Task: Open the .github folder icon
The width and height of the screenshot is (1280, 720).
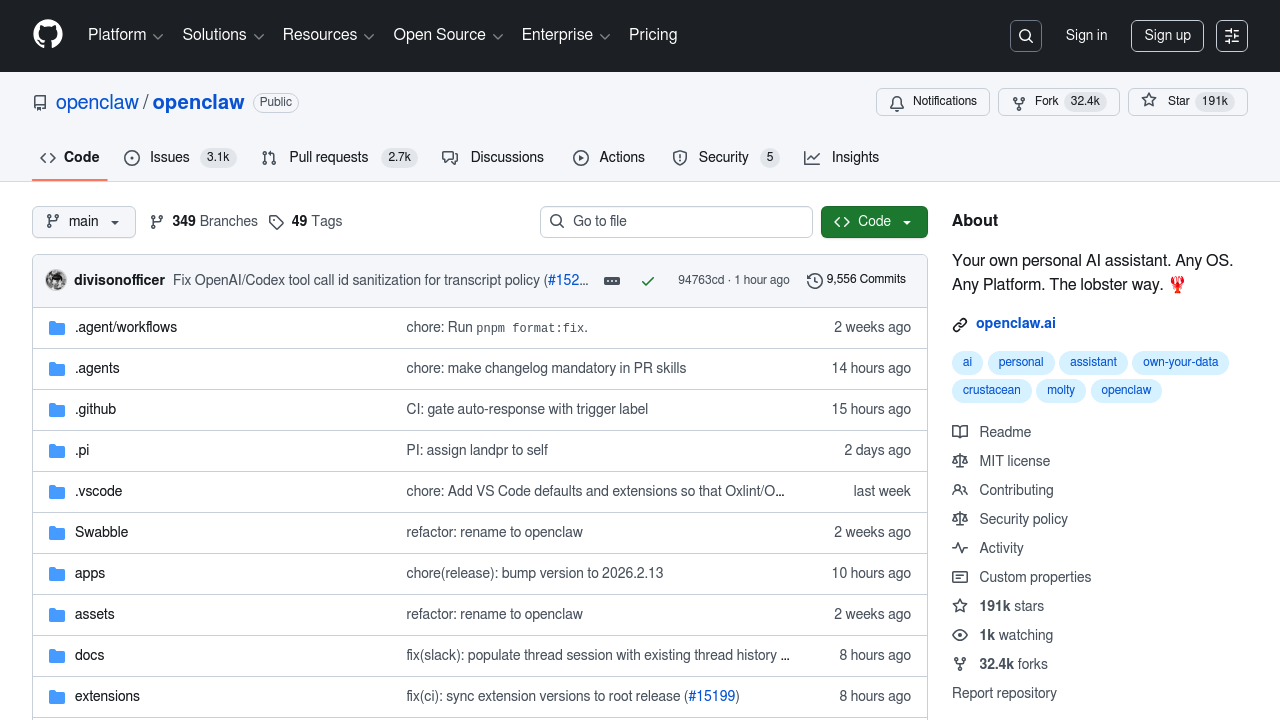Action: [57, 410]
